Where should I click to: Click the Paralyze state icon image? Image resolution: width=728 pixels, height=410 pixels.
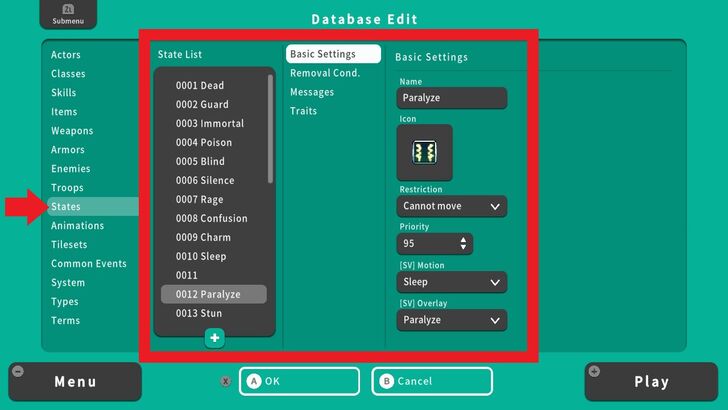424,152
